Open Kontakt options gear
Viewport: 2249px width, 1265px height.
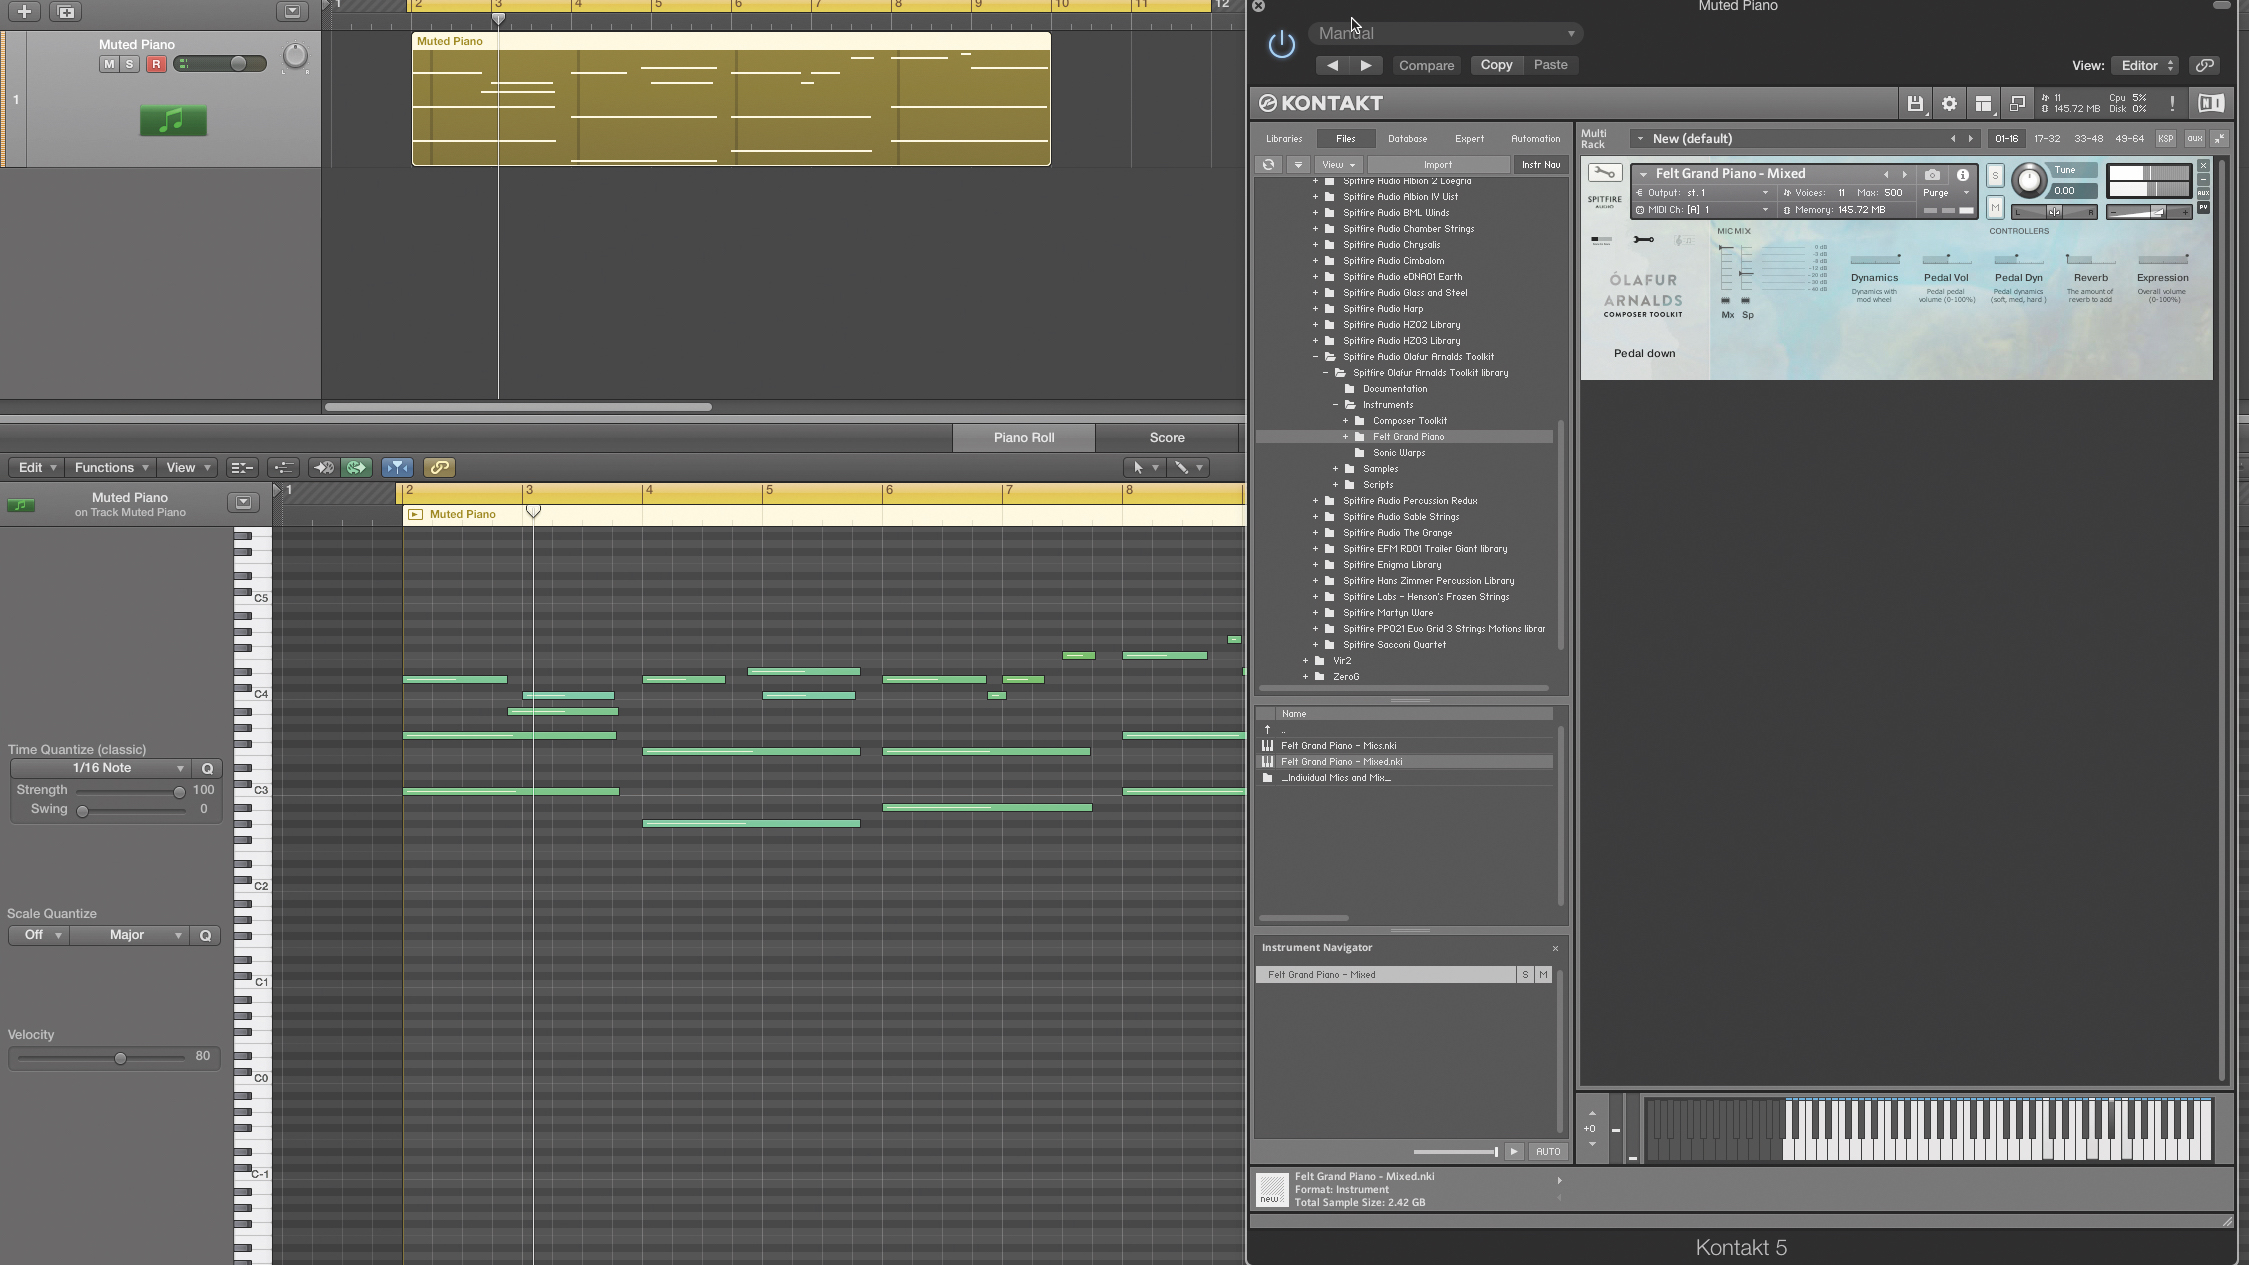(x=1949, y=103)
